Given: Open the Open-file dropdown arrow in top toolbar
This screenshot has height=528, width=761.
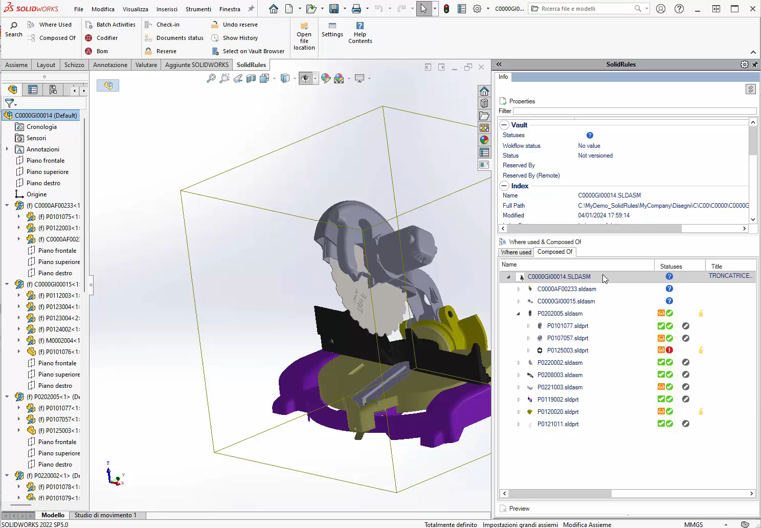Looking at the screenshot, I should tap(322, 9).
